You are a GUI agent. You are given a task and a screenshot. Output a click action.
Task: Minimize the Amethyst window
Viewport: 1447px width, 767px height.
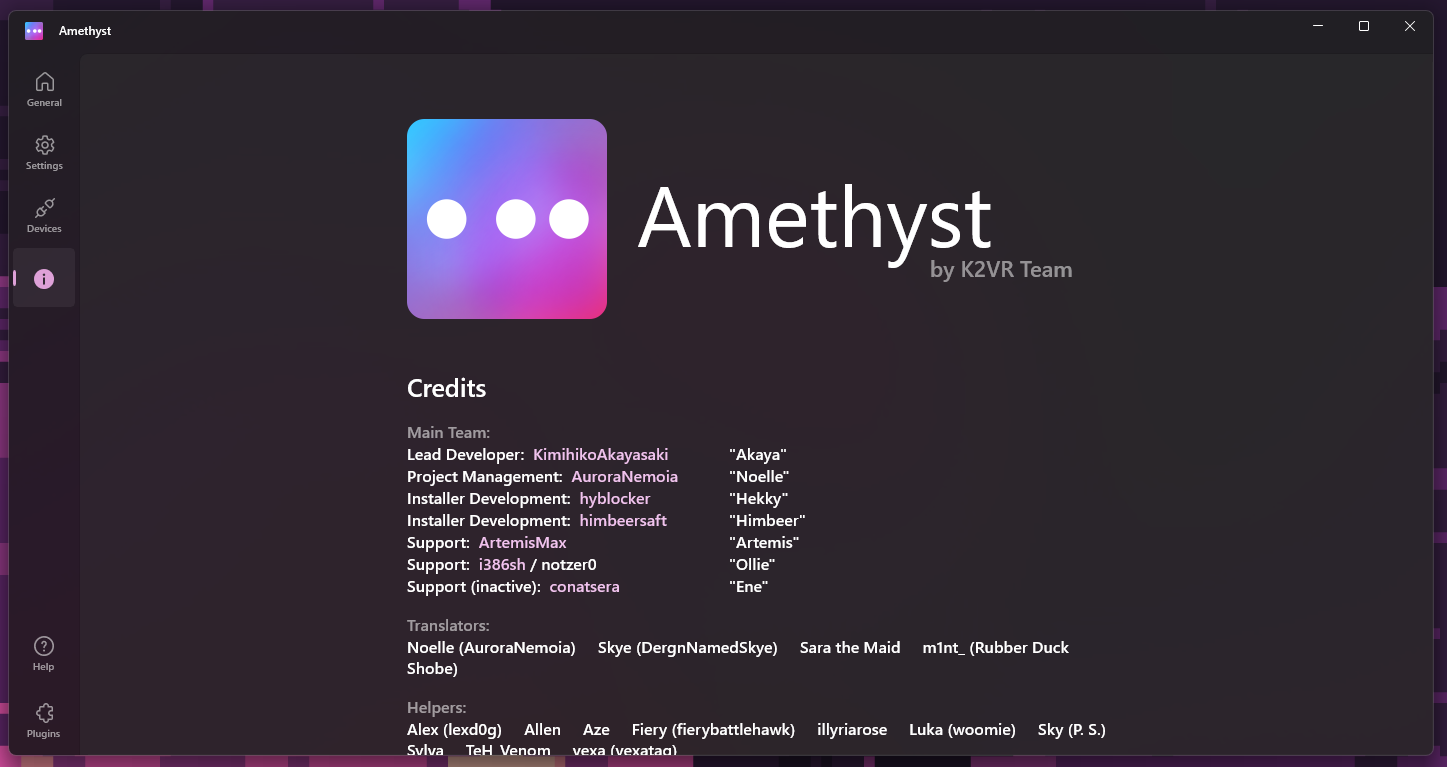pos(1317,26)
